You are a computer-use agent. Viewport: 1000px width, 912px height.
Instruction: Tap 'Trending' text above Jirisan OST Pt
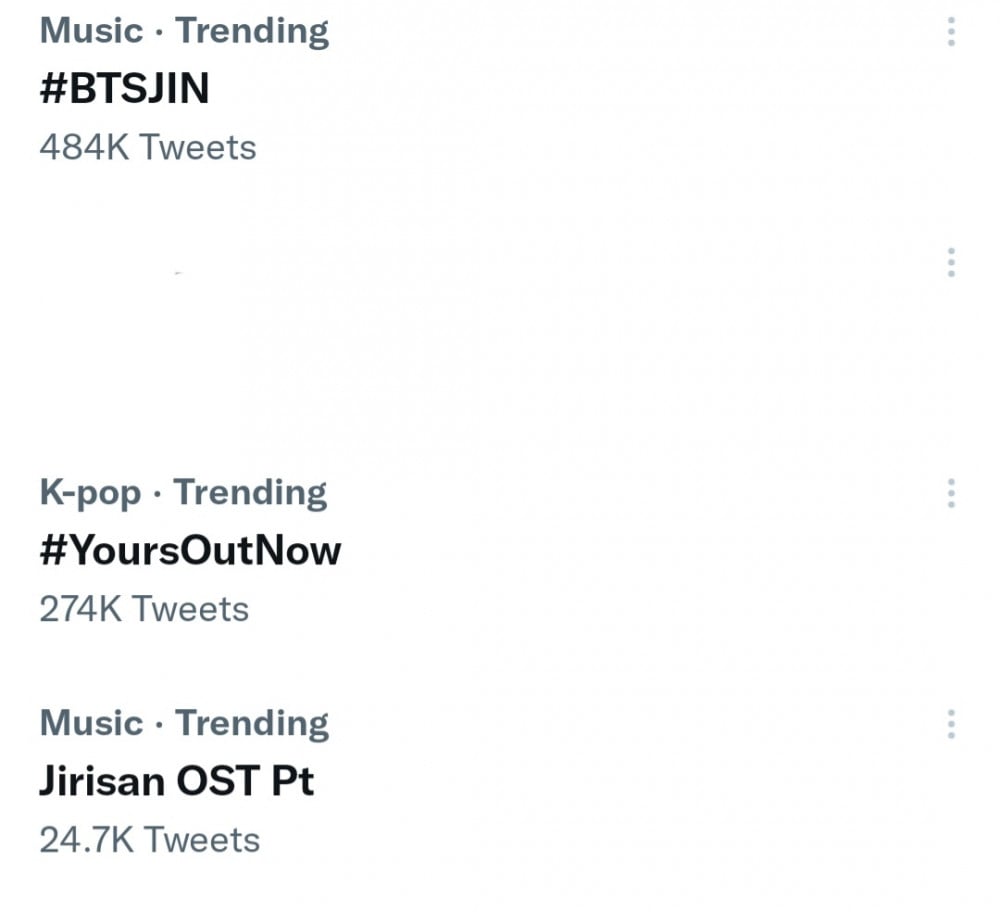tap(252, 724)
